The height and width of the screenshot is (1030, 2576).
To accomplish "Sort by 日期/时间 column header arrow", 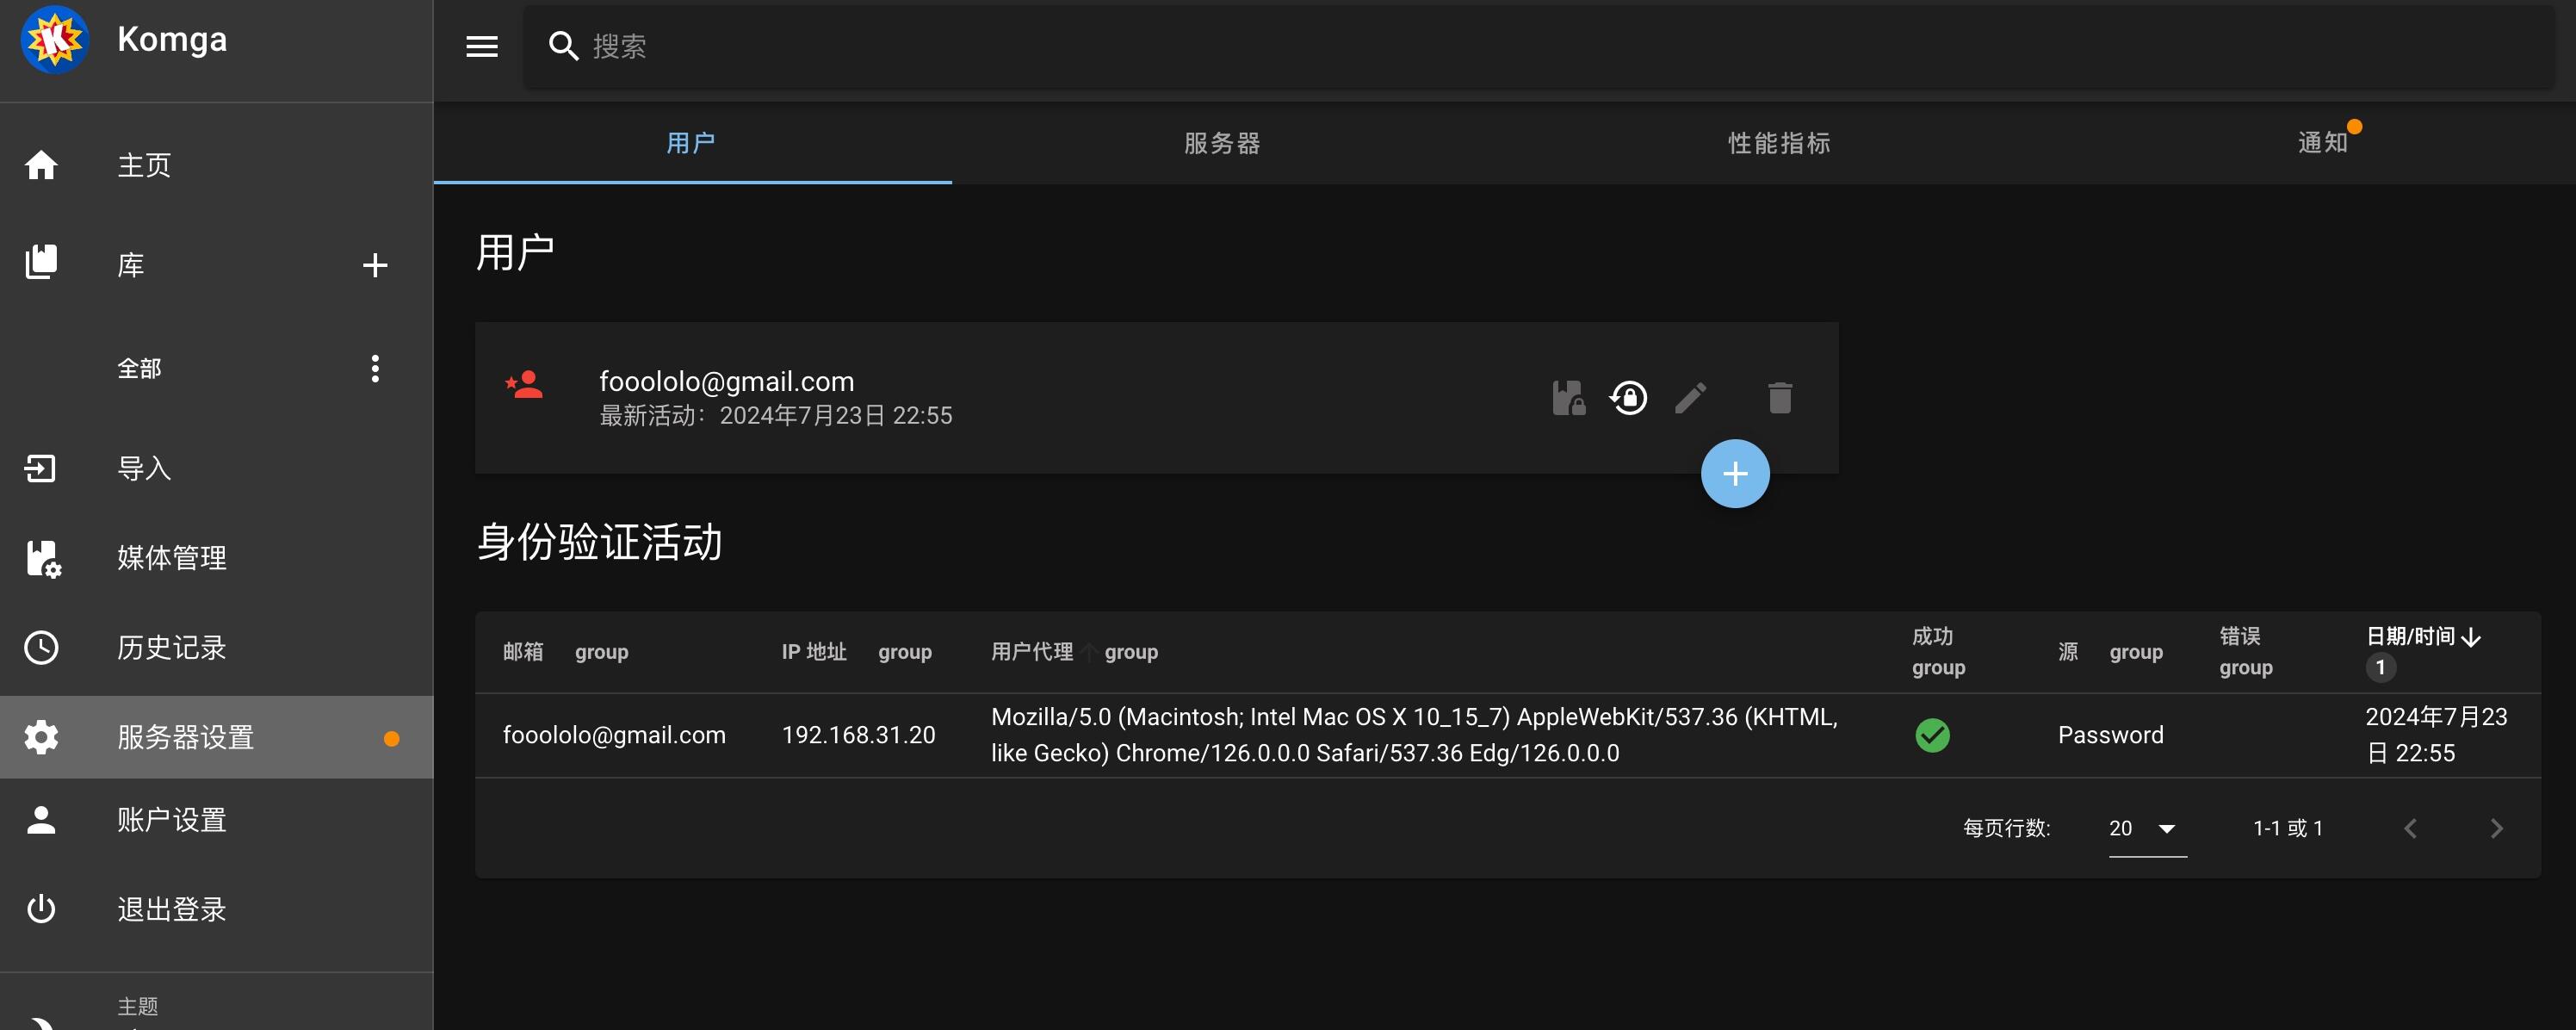I will tap(2470, 637).
